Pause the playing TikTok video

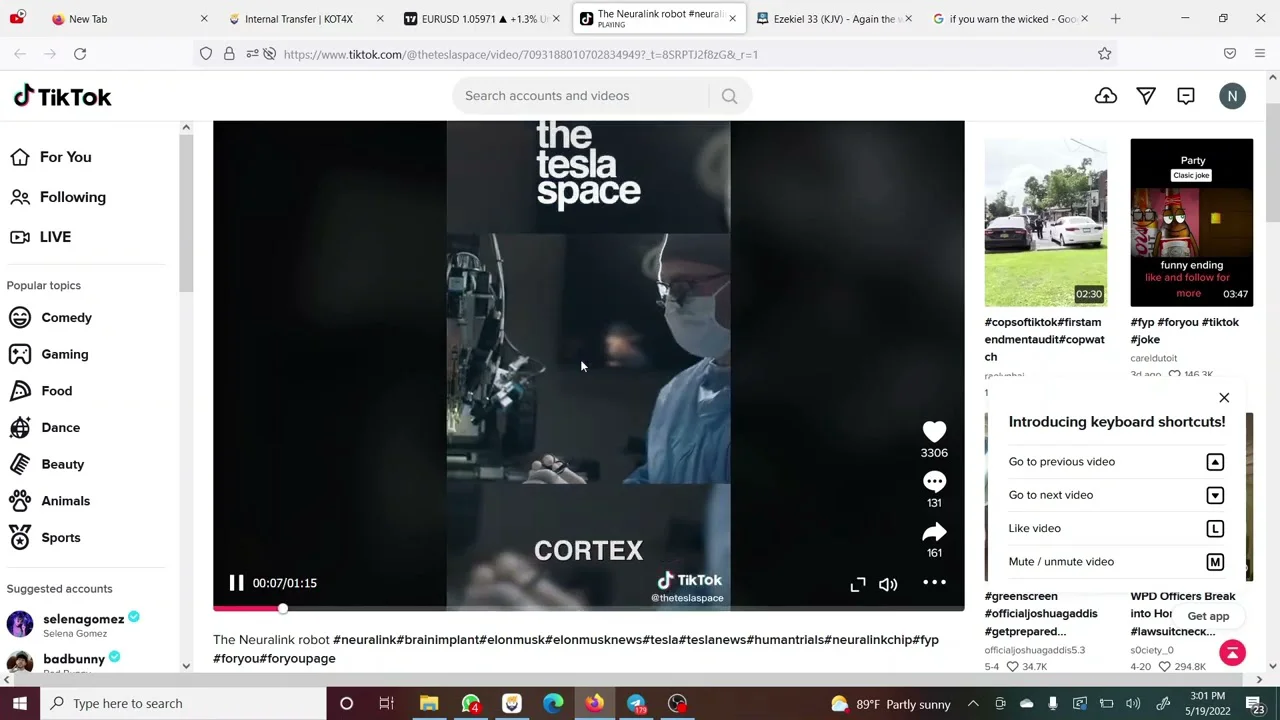[x=236, y=583]
